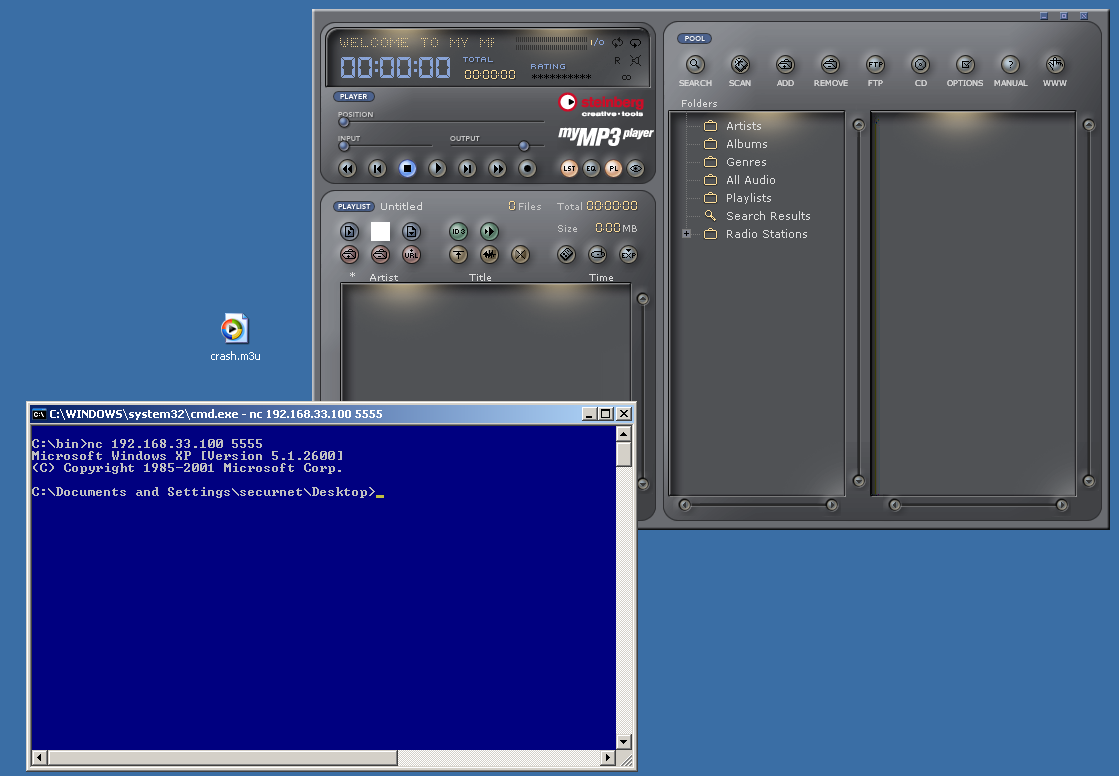Expand the Radio Stations folder
The height and width of the screenshot is (776, 1119).
click(x=687, y=233)
